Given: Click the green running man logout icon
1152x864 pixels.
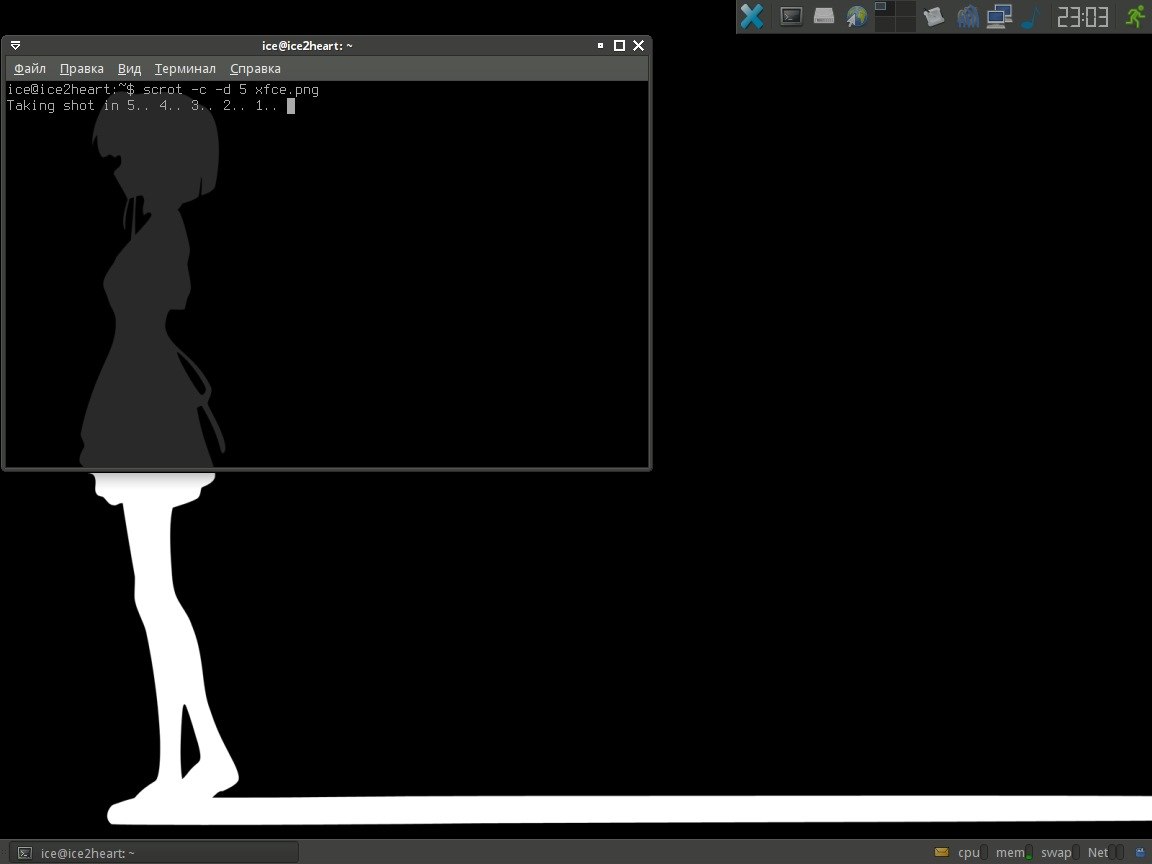Looking at the screenshot, I should point(1136,16).
